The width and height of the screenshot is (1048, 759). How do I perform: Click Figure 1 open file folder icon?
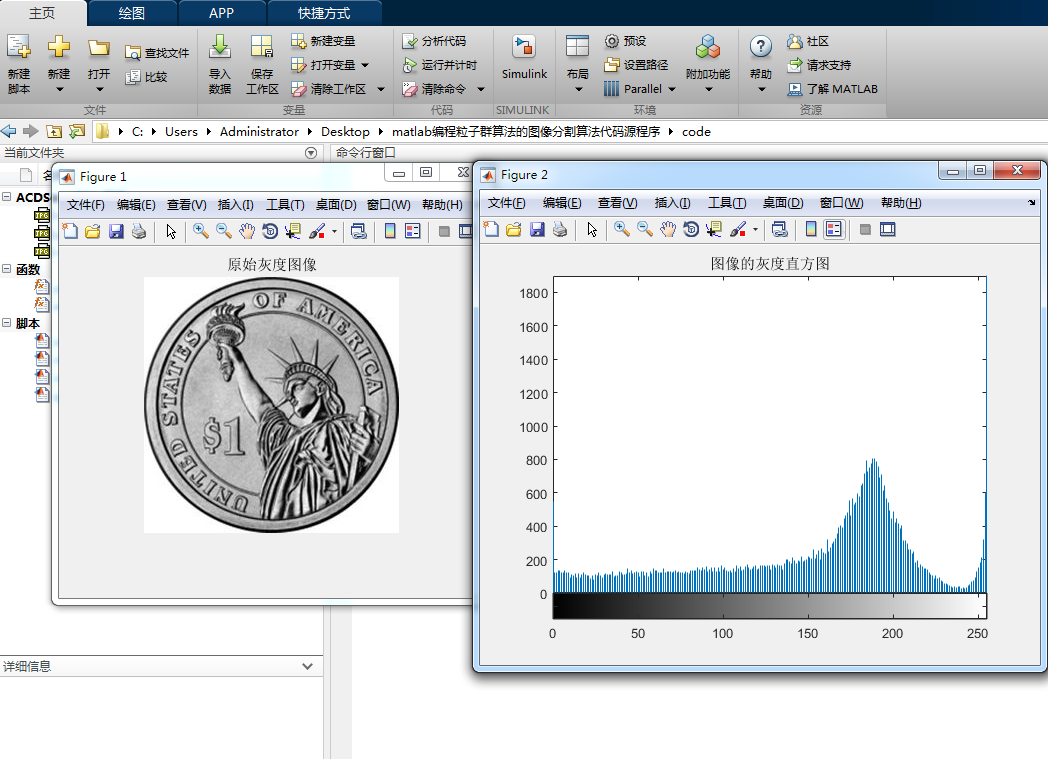click(x=92, y=231)
